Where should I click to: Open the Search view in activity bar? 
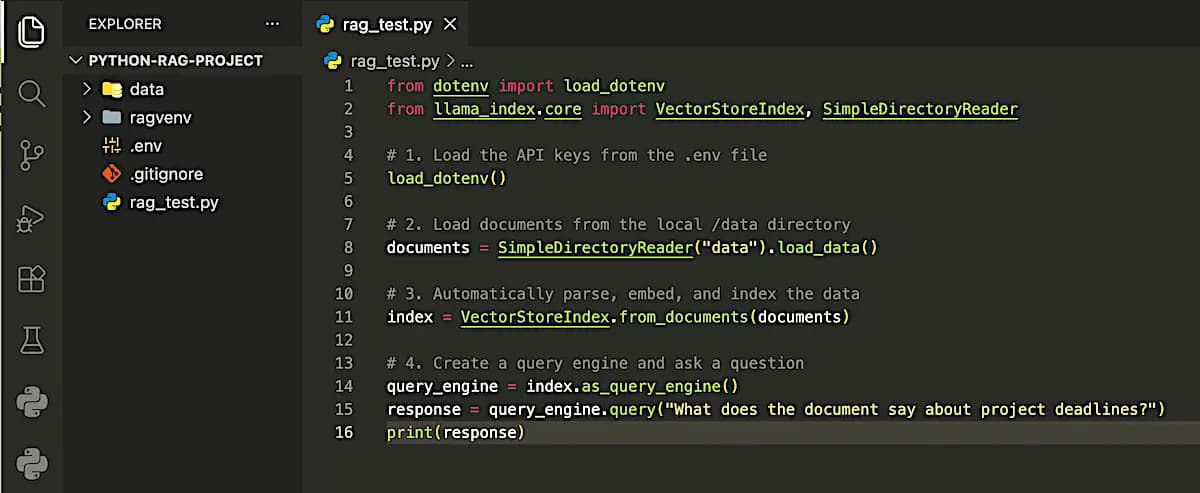tap(32, 94)
